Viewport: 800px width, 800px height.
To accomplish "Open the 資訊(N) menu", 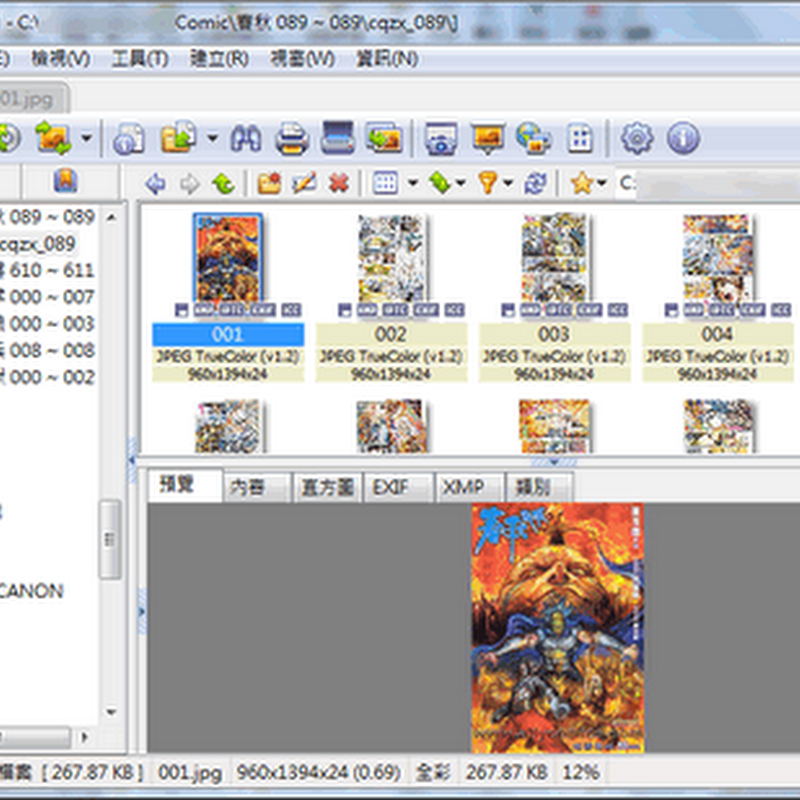I will 388,59.
